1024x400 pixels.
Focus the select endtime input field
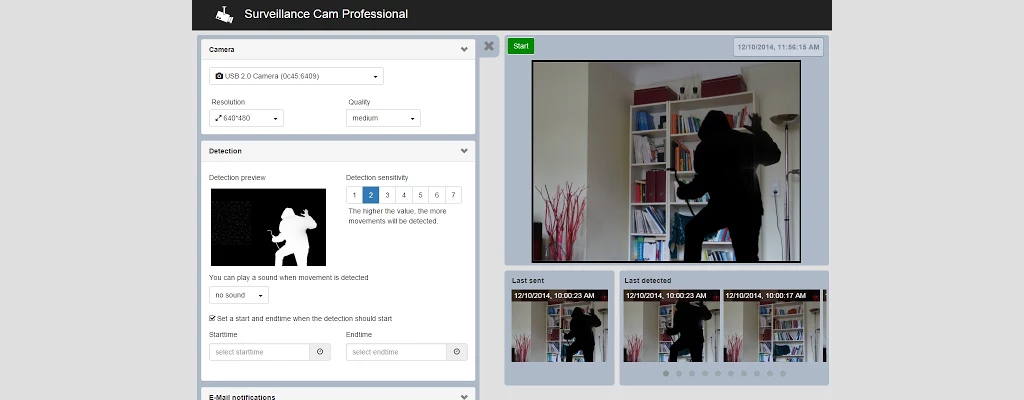click(396, 352)
